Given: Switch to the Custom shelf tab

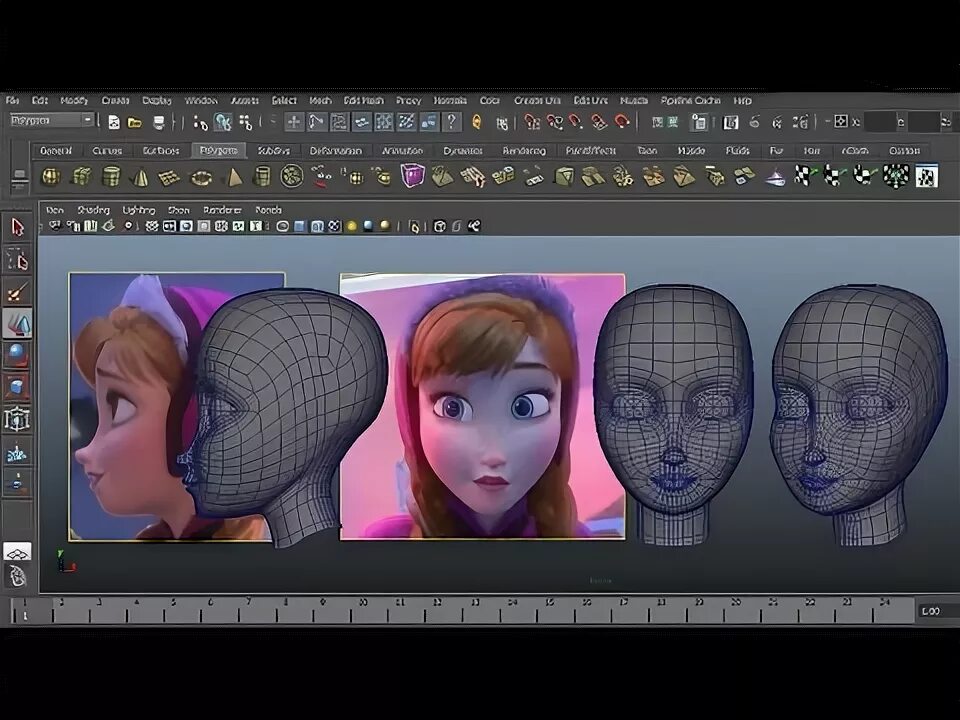Looking at the screenshot, I should tap(904, 151).
